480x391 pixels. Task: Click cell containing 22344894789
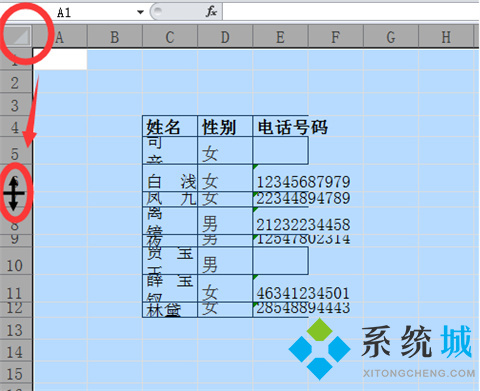[x=281, y=199]
